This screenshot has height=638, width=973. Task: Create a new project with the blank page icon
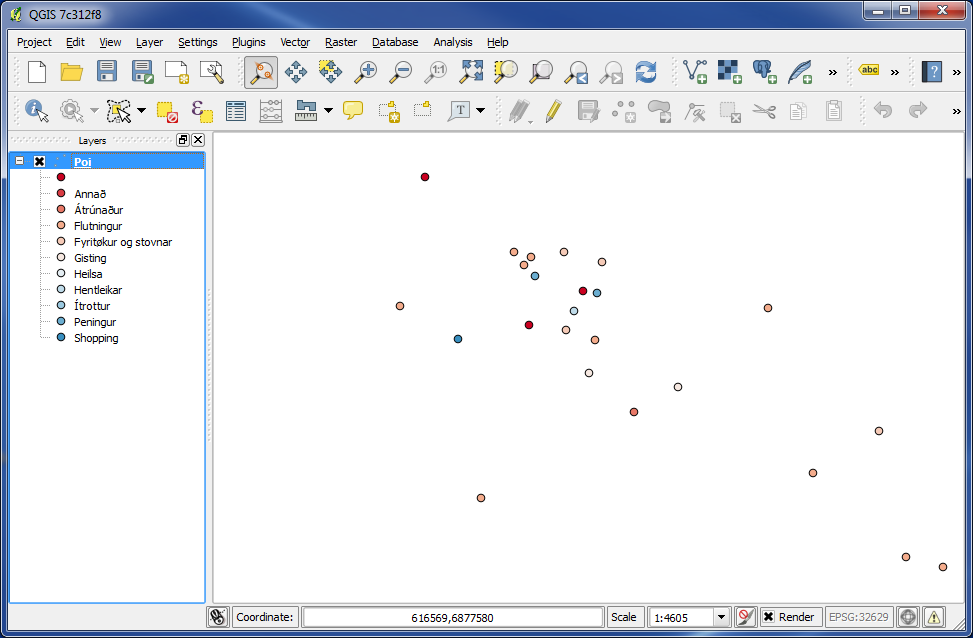point(37,72)
